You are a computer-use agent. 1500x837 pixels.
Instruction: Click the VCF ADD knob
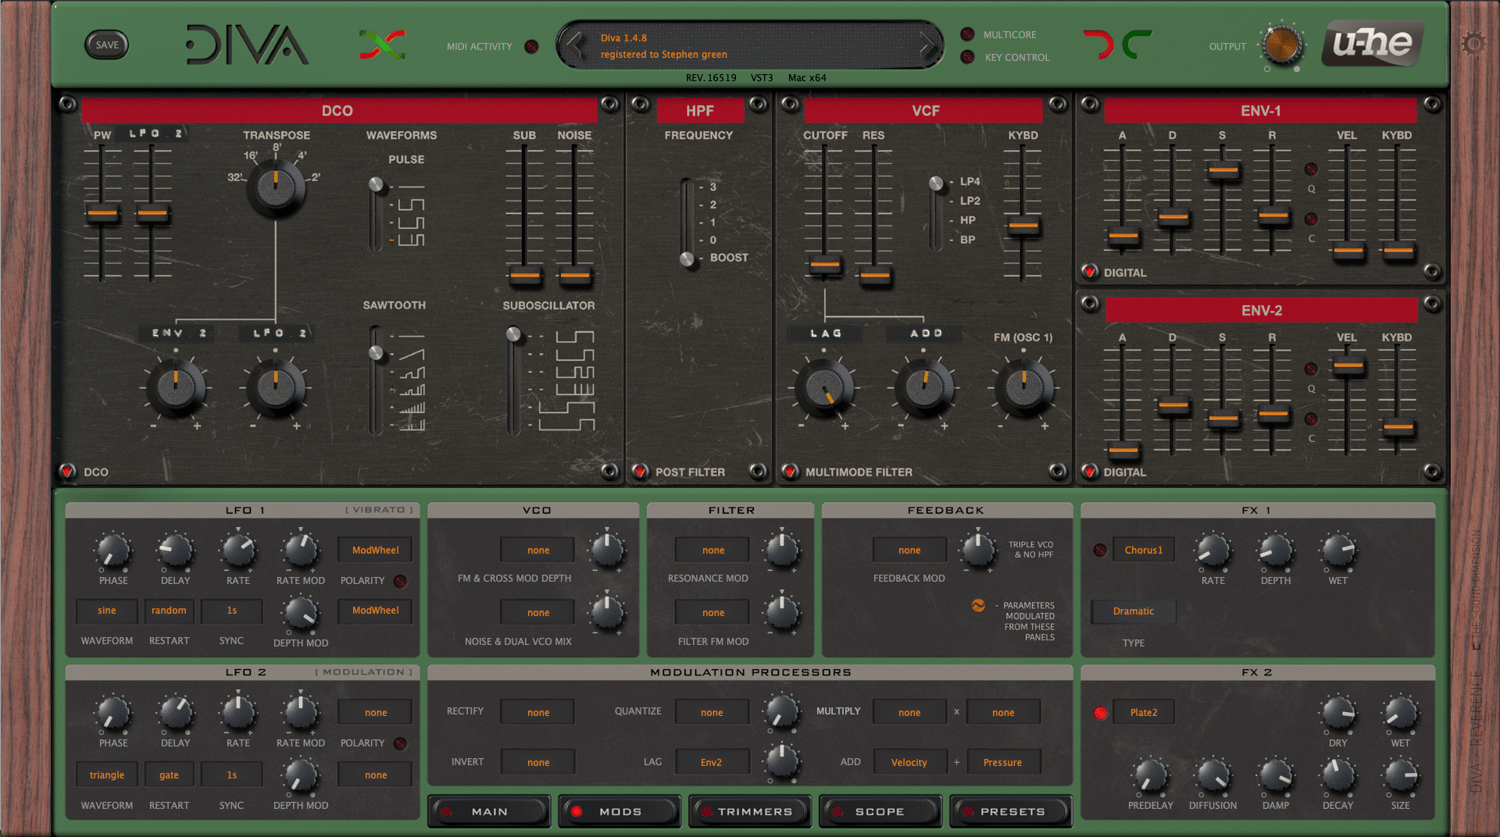click(925, 388)
